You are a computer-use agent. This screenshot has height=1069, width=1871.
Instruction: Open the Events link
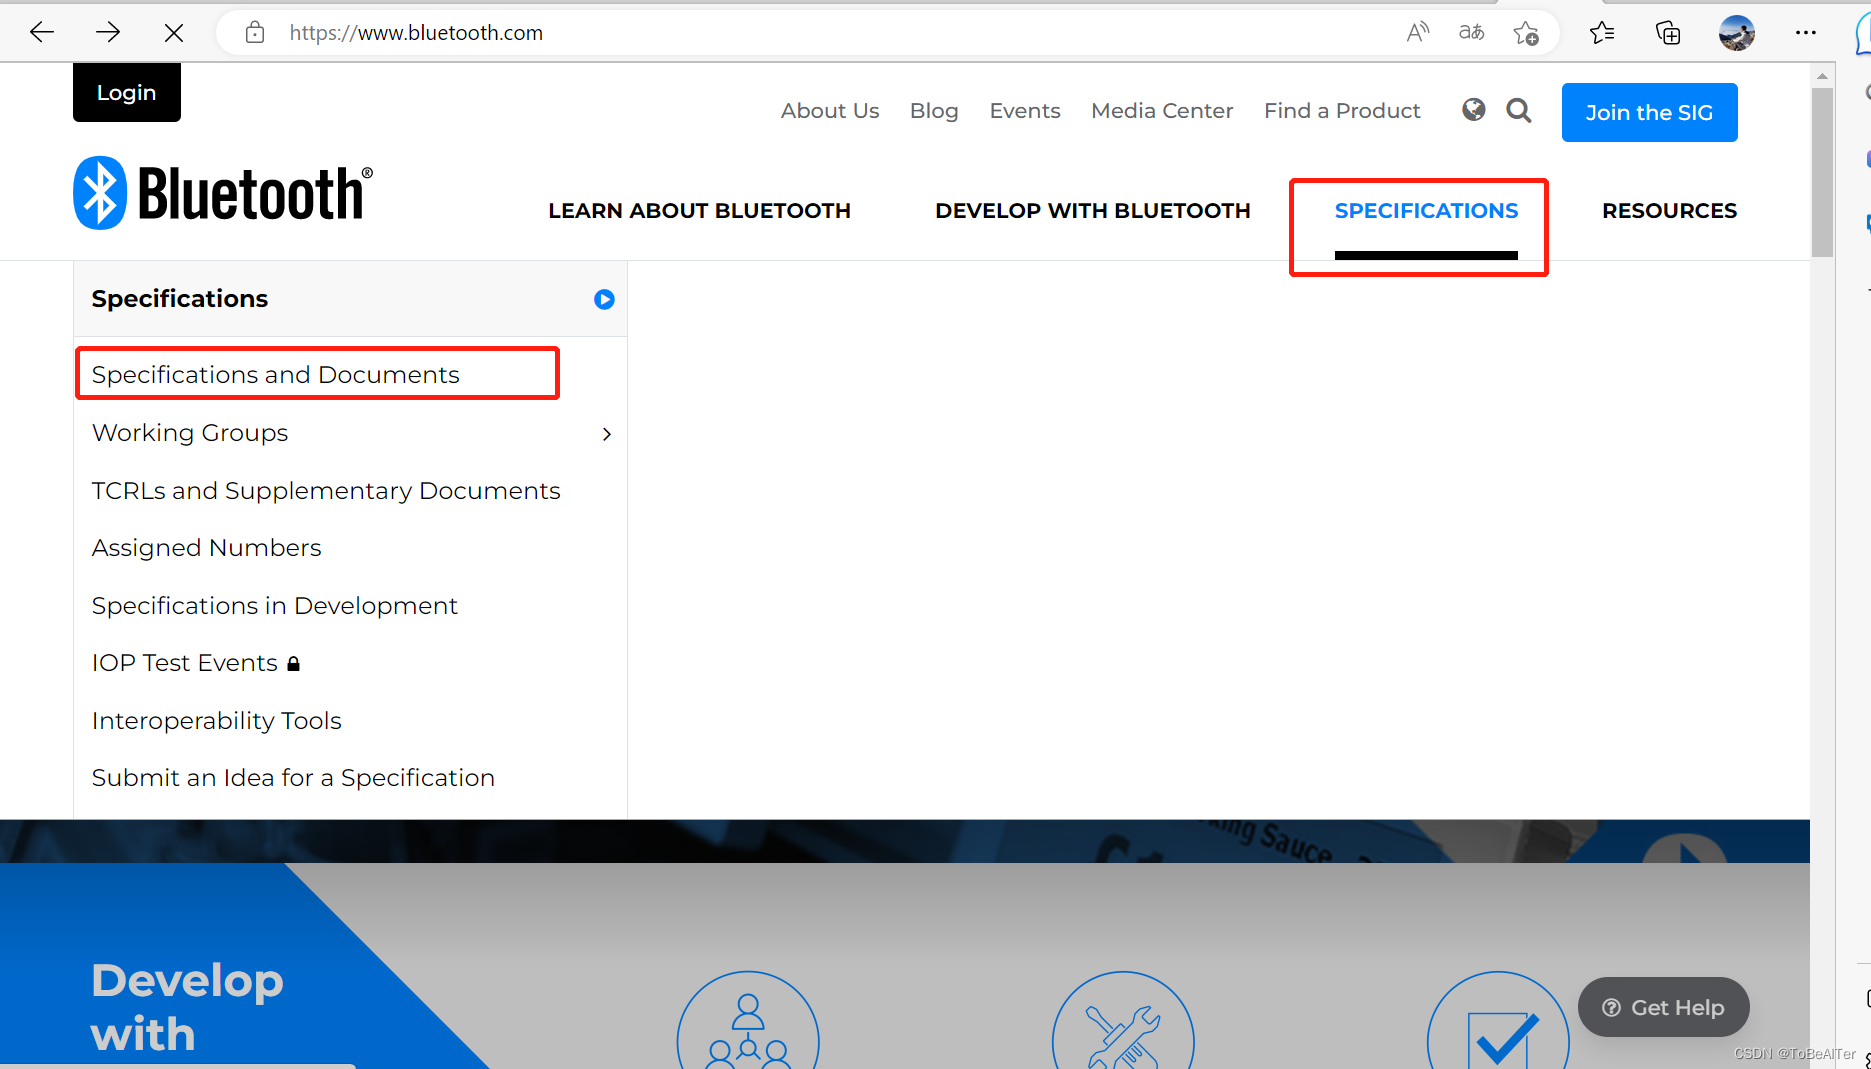(x=1025, y=111)
